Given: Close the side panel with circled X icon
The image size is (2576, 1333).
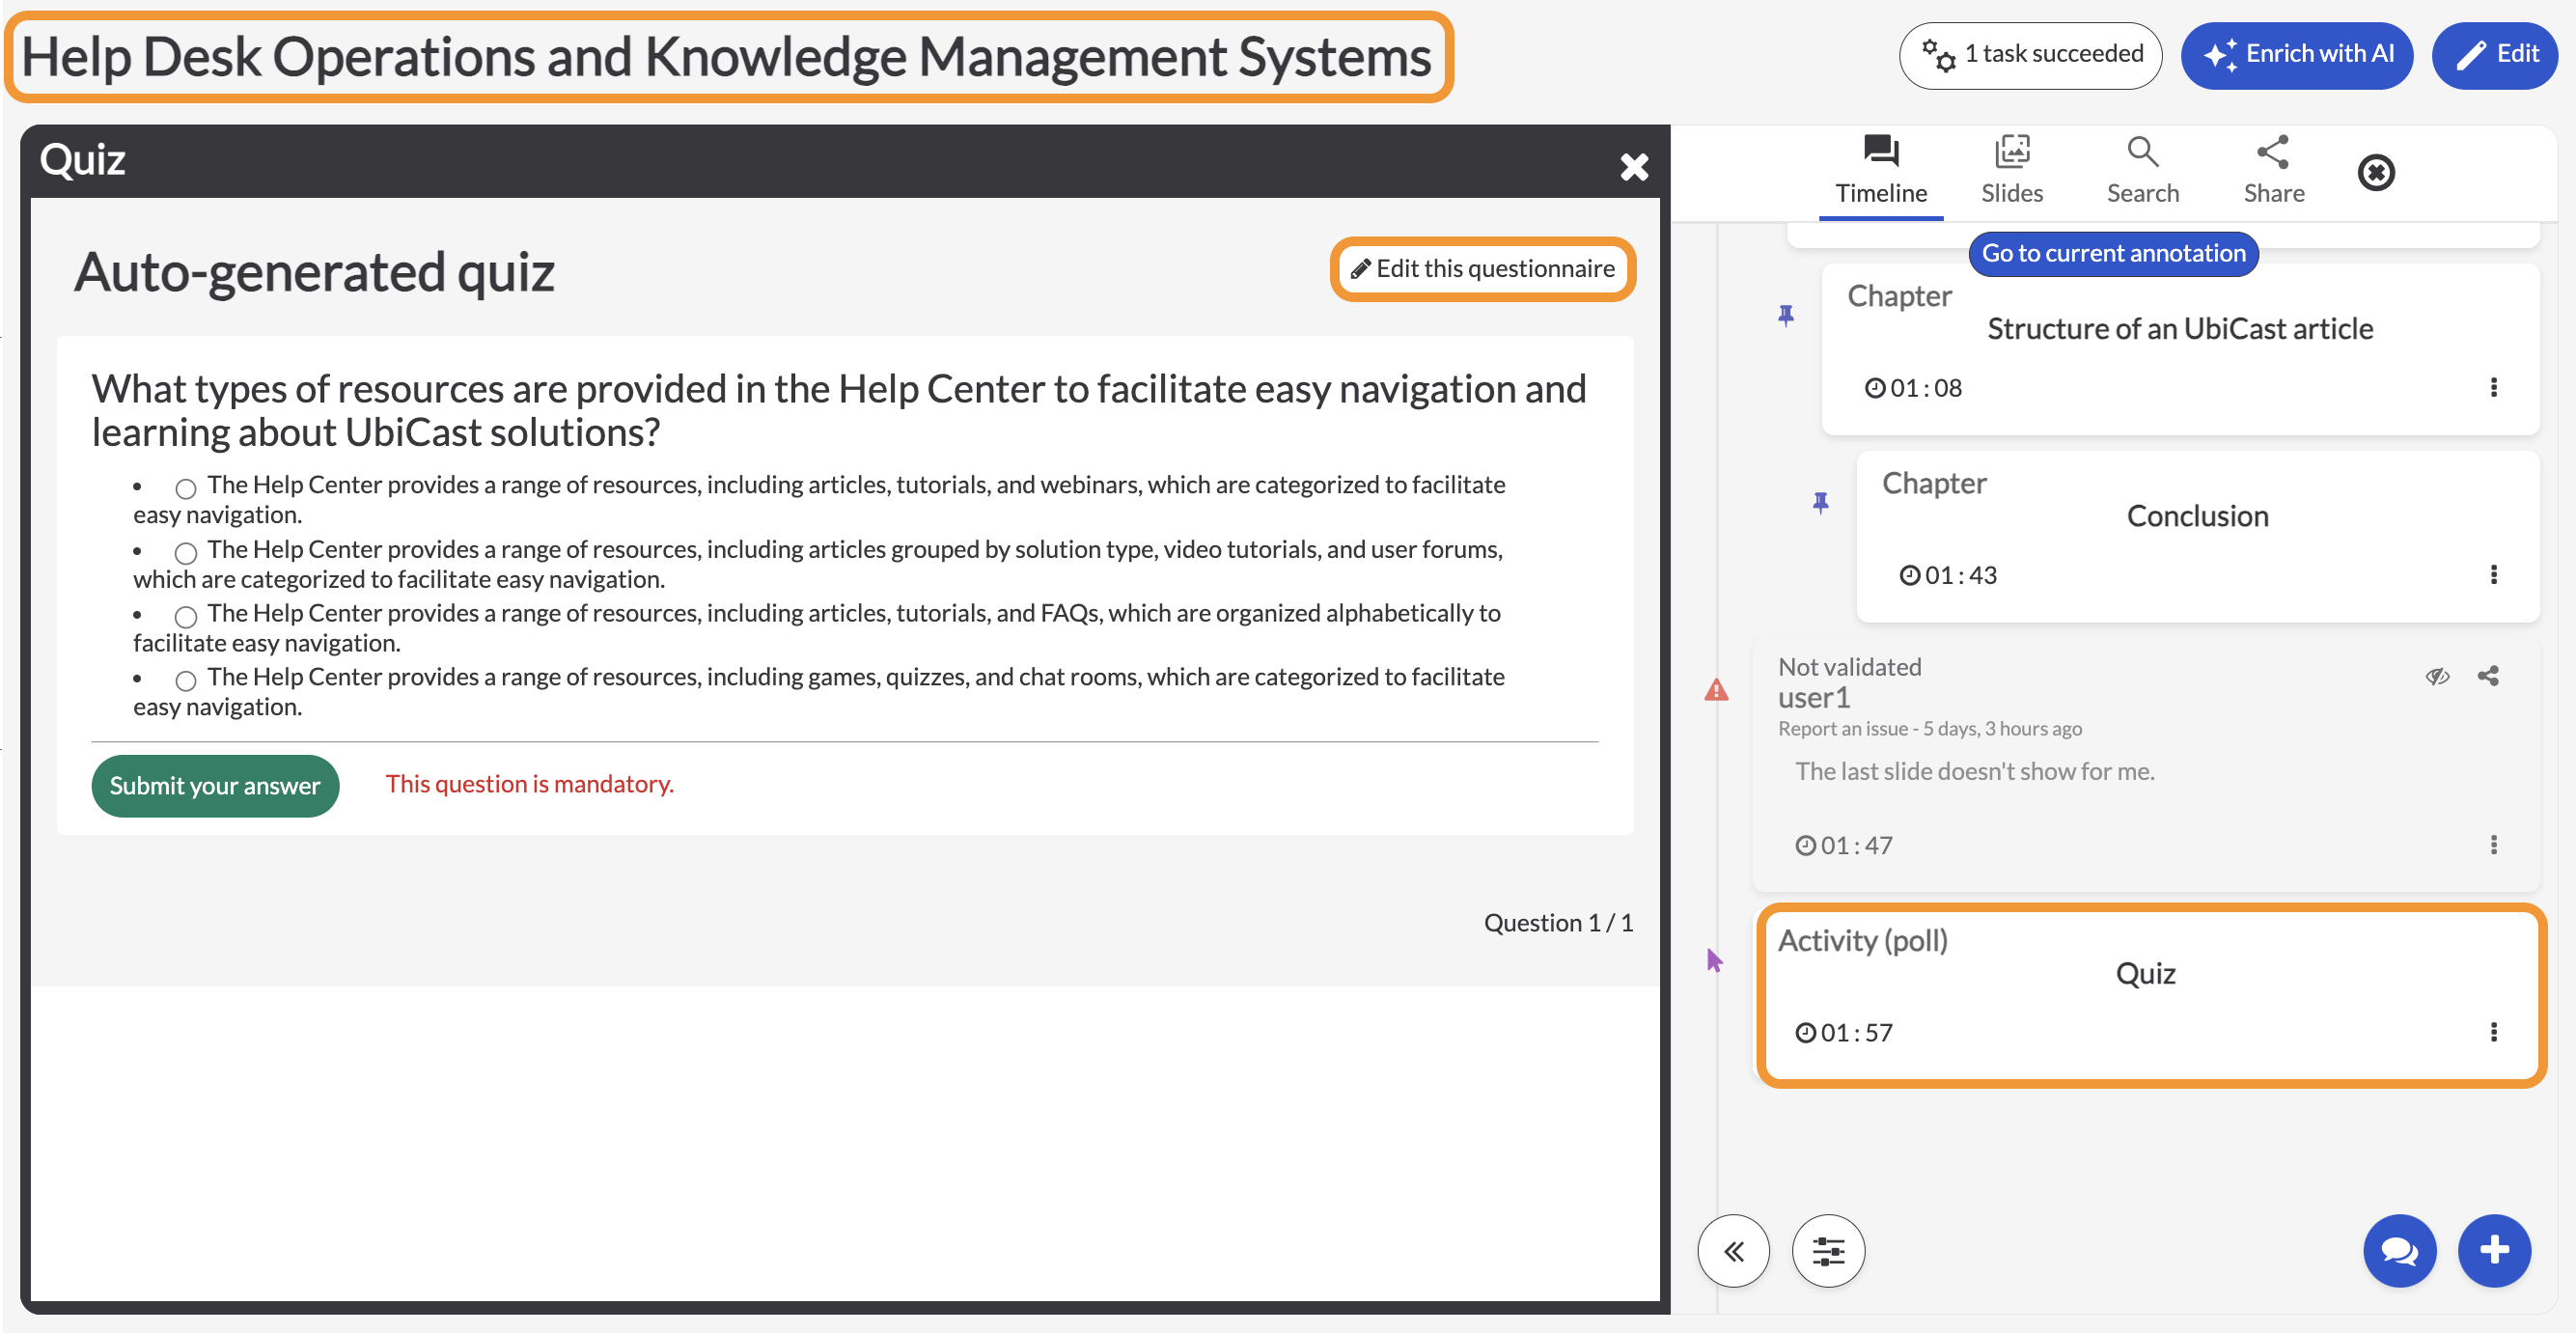Looking at the screenshot, I should 2375,172.
